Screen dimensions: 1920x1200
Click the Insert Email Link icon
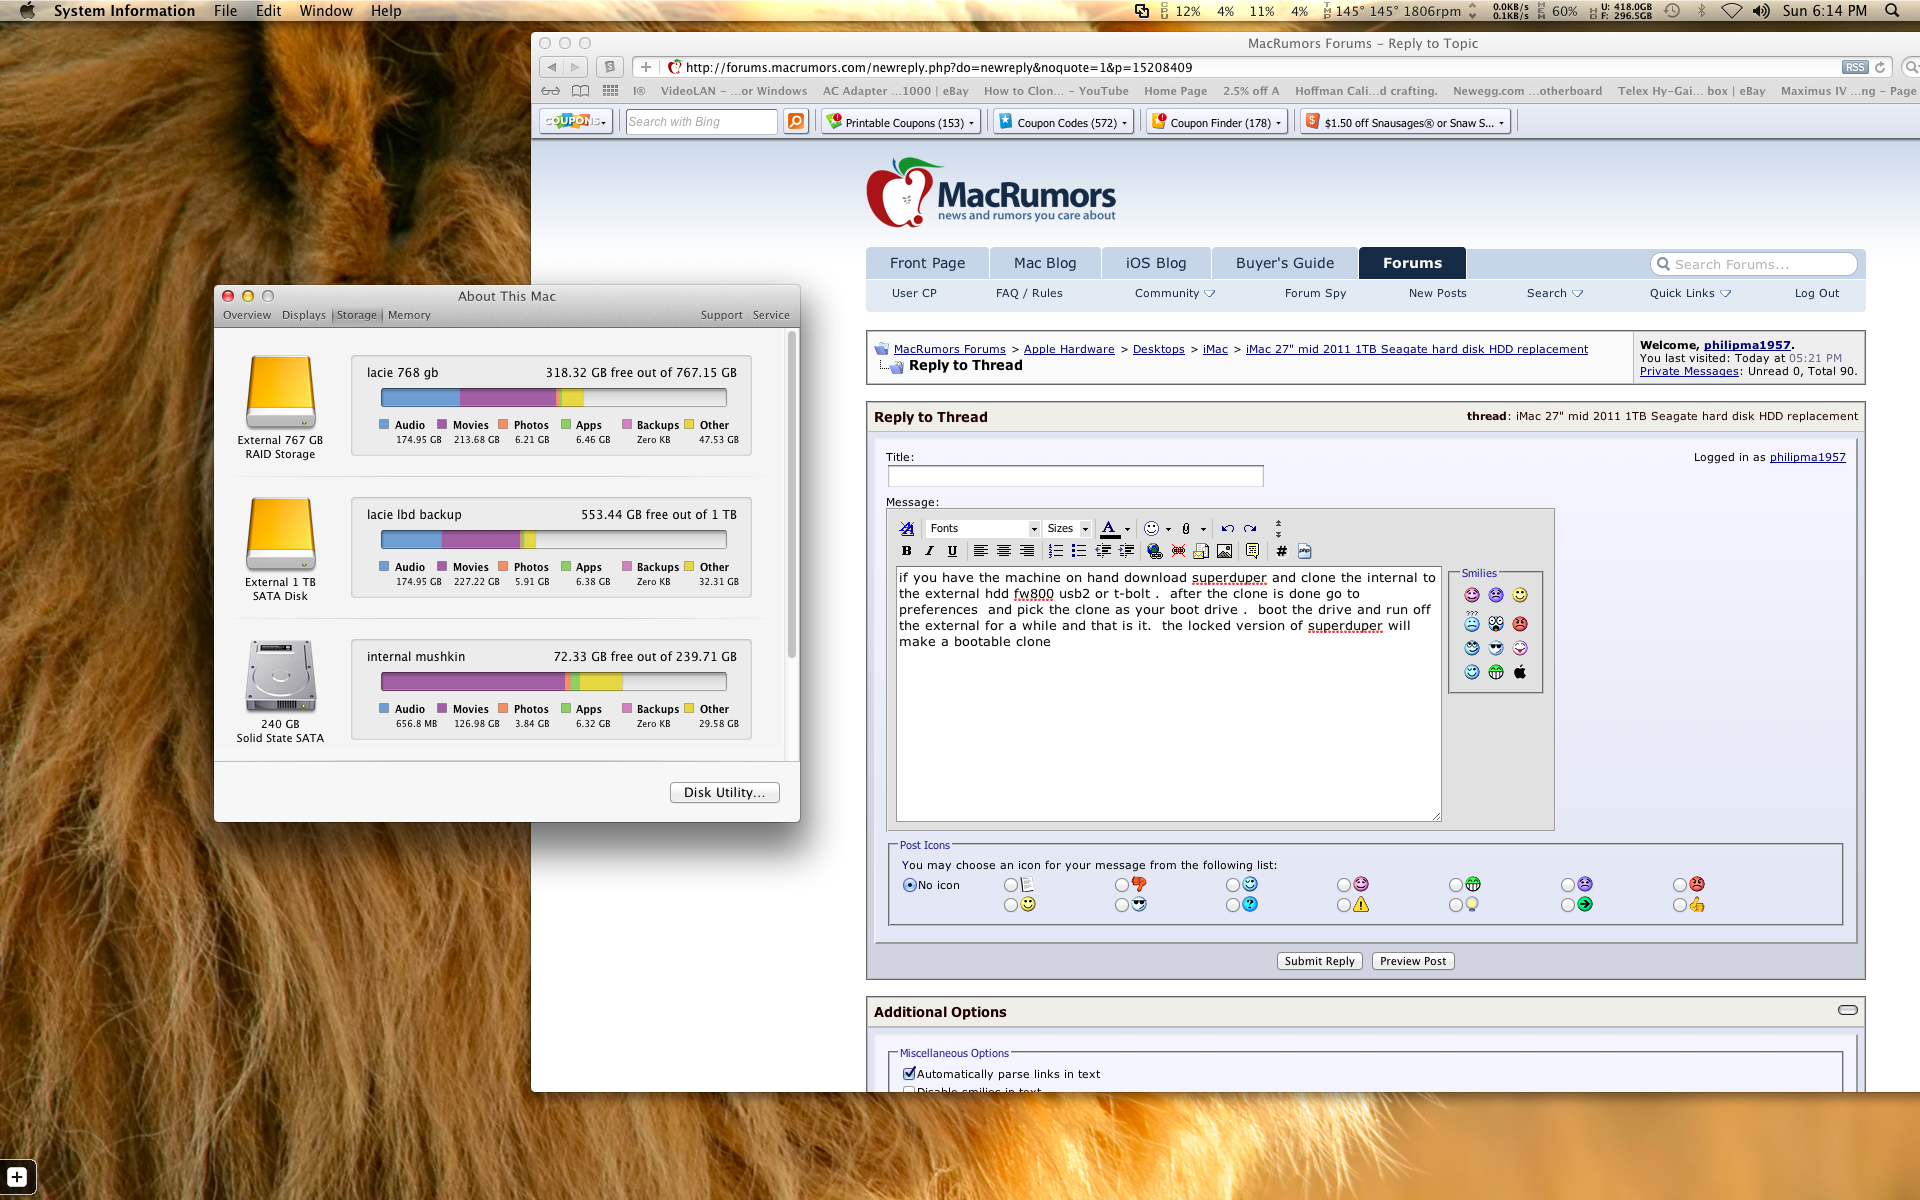coord(1201,551)
